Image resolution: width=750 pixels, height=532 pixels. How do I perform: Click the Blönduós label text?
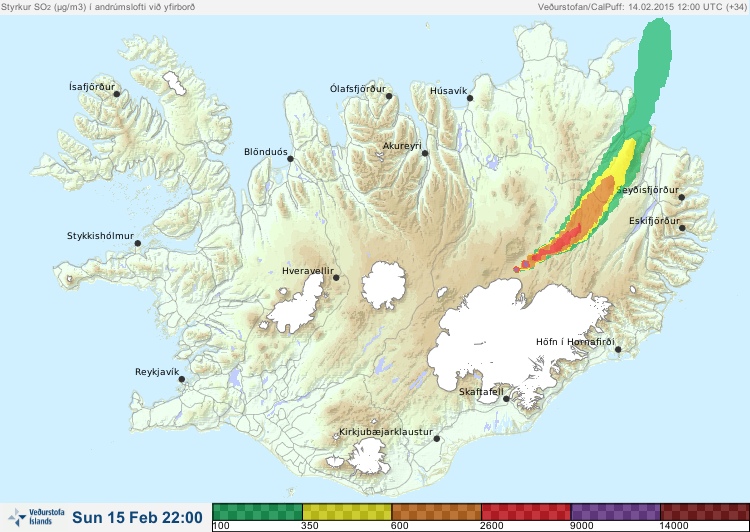pyautogui.click(x=265, y=152)
